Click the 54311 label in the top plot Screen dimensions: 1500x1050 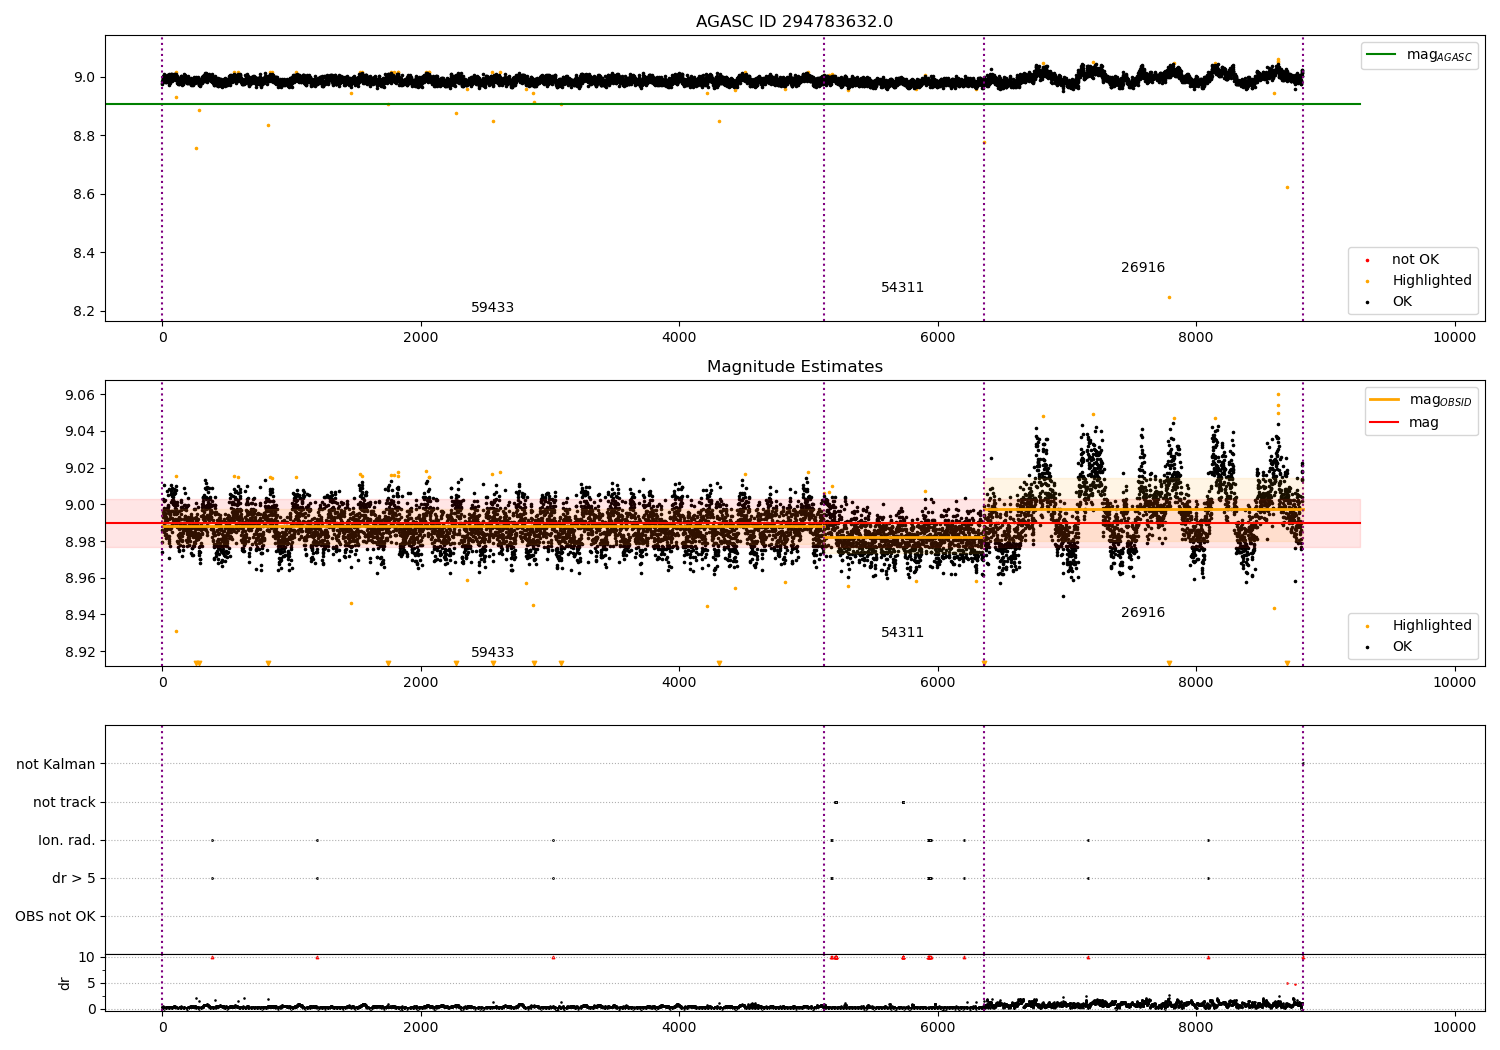(902, 288)
